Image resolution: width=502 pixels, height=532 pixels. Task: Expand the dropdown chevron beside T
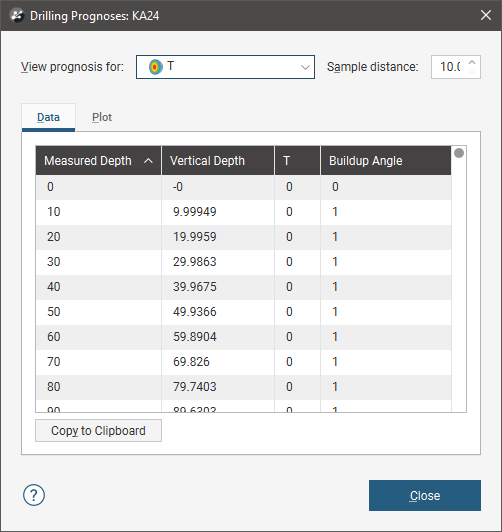click(x=305, y=67)
